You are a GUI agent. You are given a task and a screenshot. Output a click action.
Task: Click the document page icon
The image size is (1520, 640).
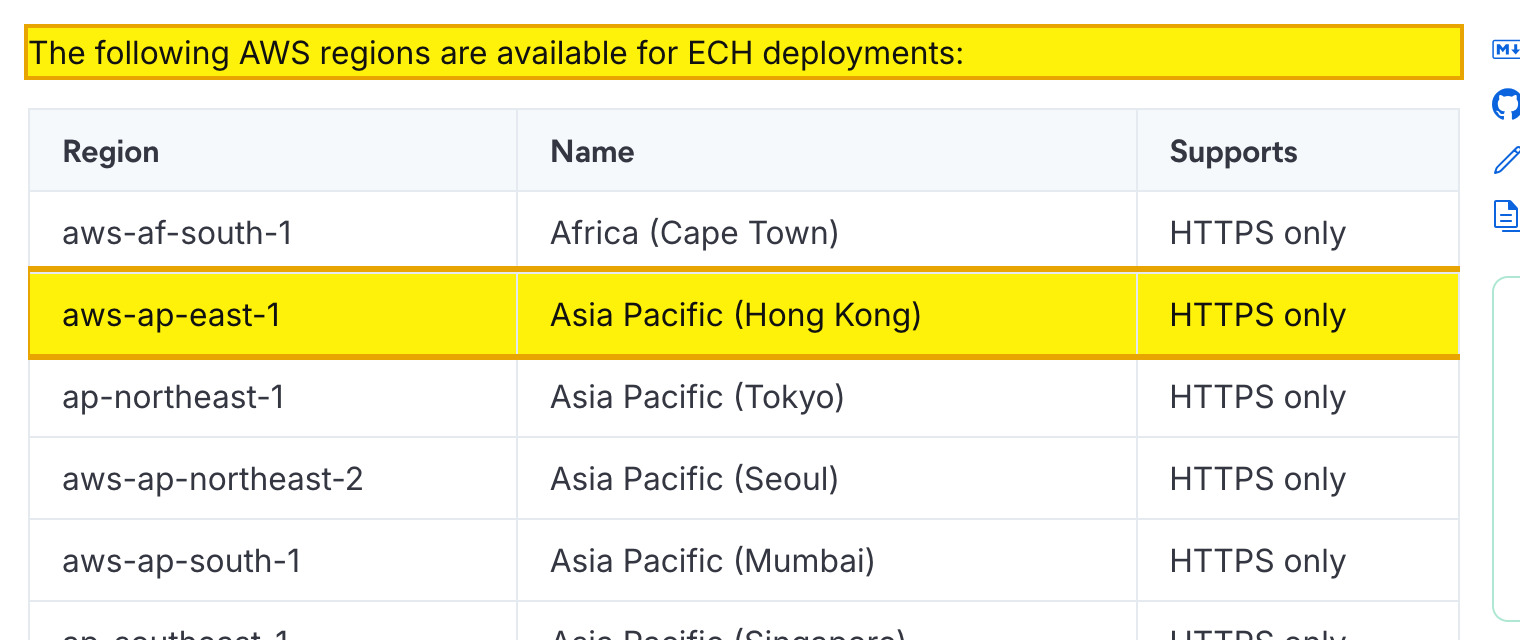pos(1506,214)
